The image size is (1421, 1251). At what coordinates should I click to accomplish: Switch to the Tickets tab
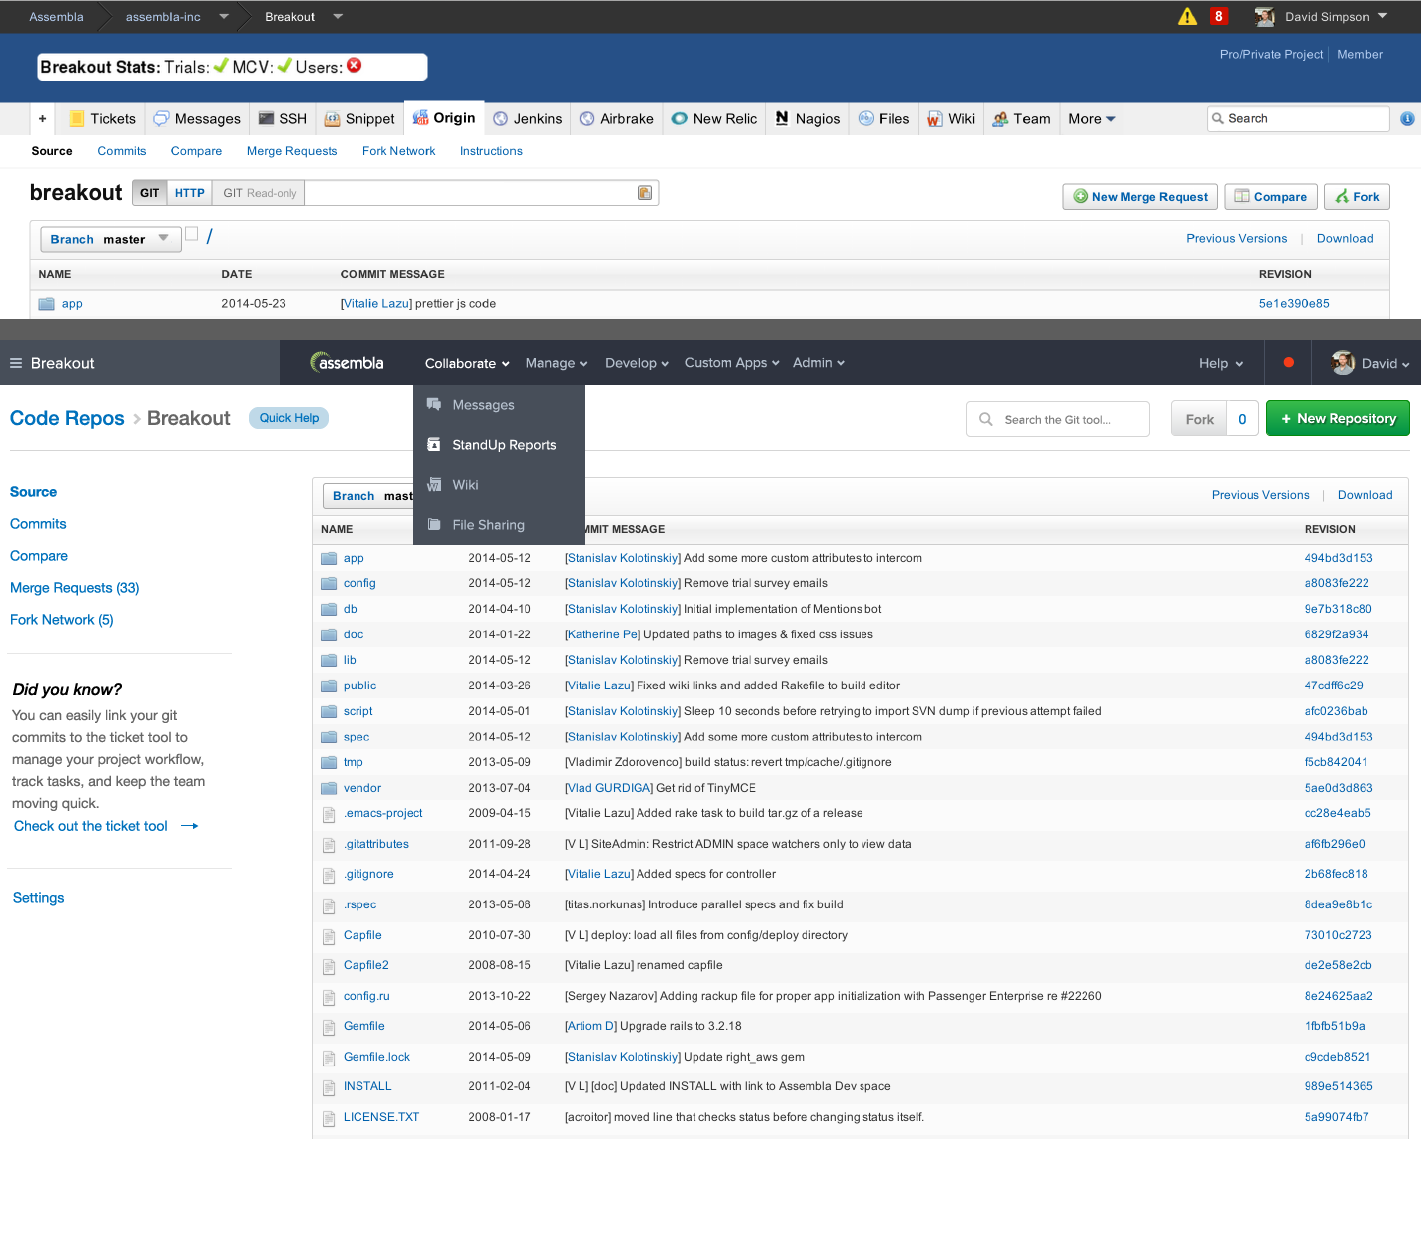click(102, 118)
